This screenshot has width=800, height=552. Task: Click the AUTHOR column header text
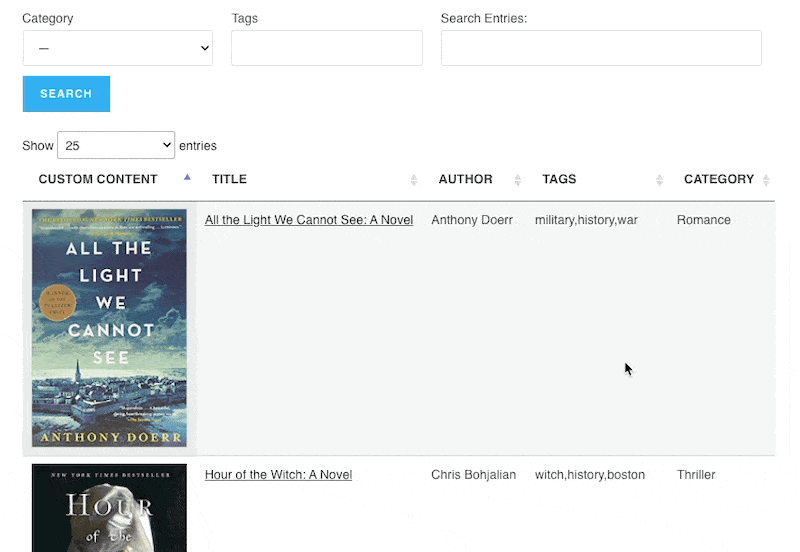pyautogui.click(x=465, y=179)
